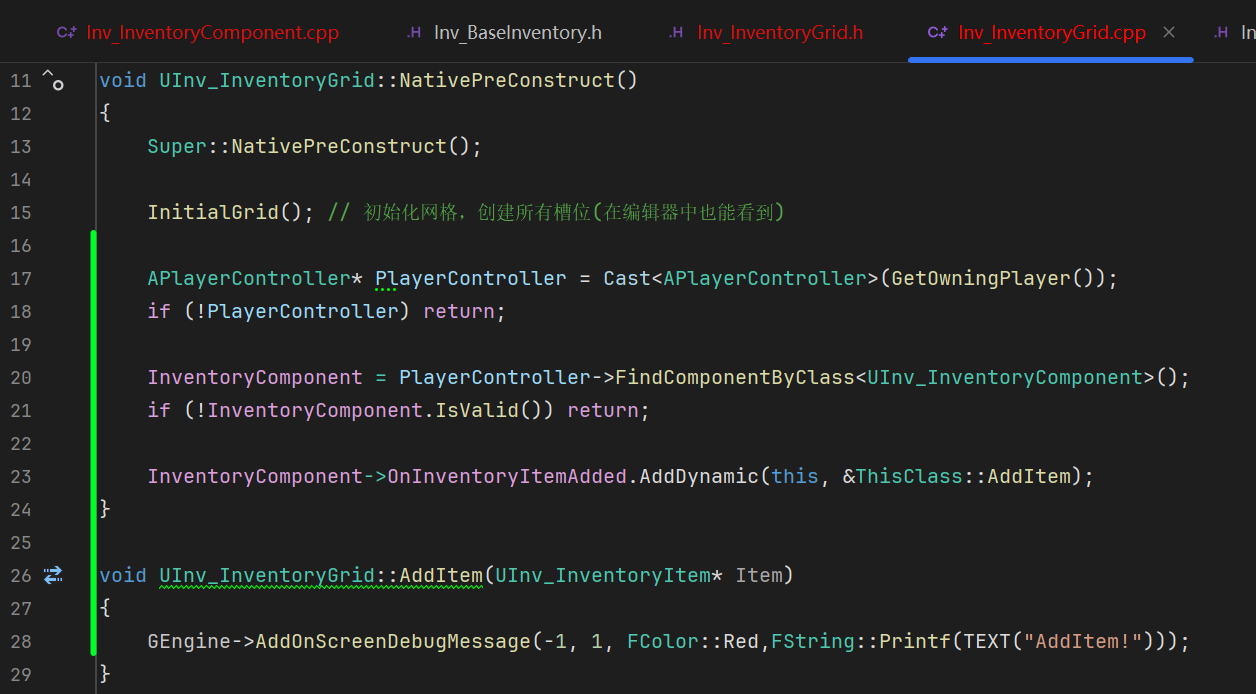
Task: Click line number 23 in the gutter
Action: (21, 476)
